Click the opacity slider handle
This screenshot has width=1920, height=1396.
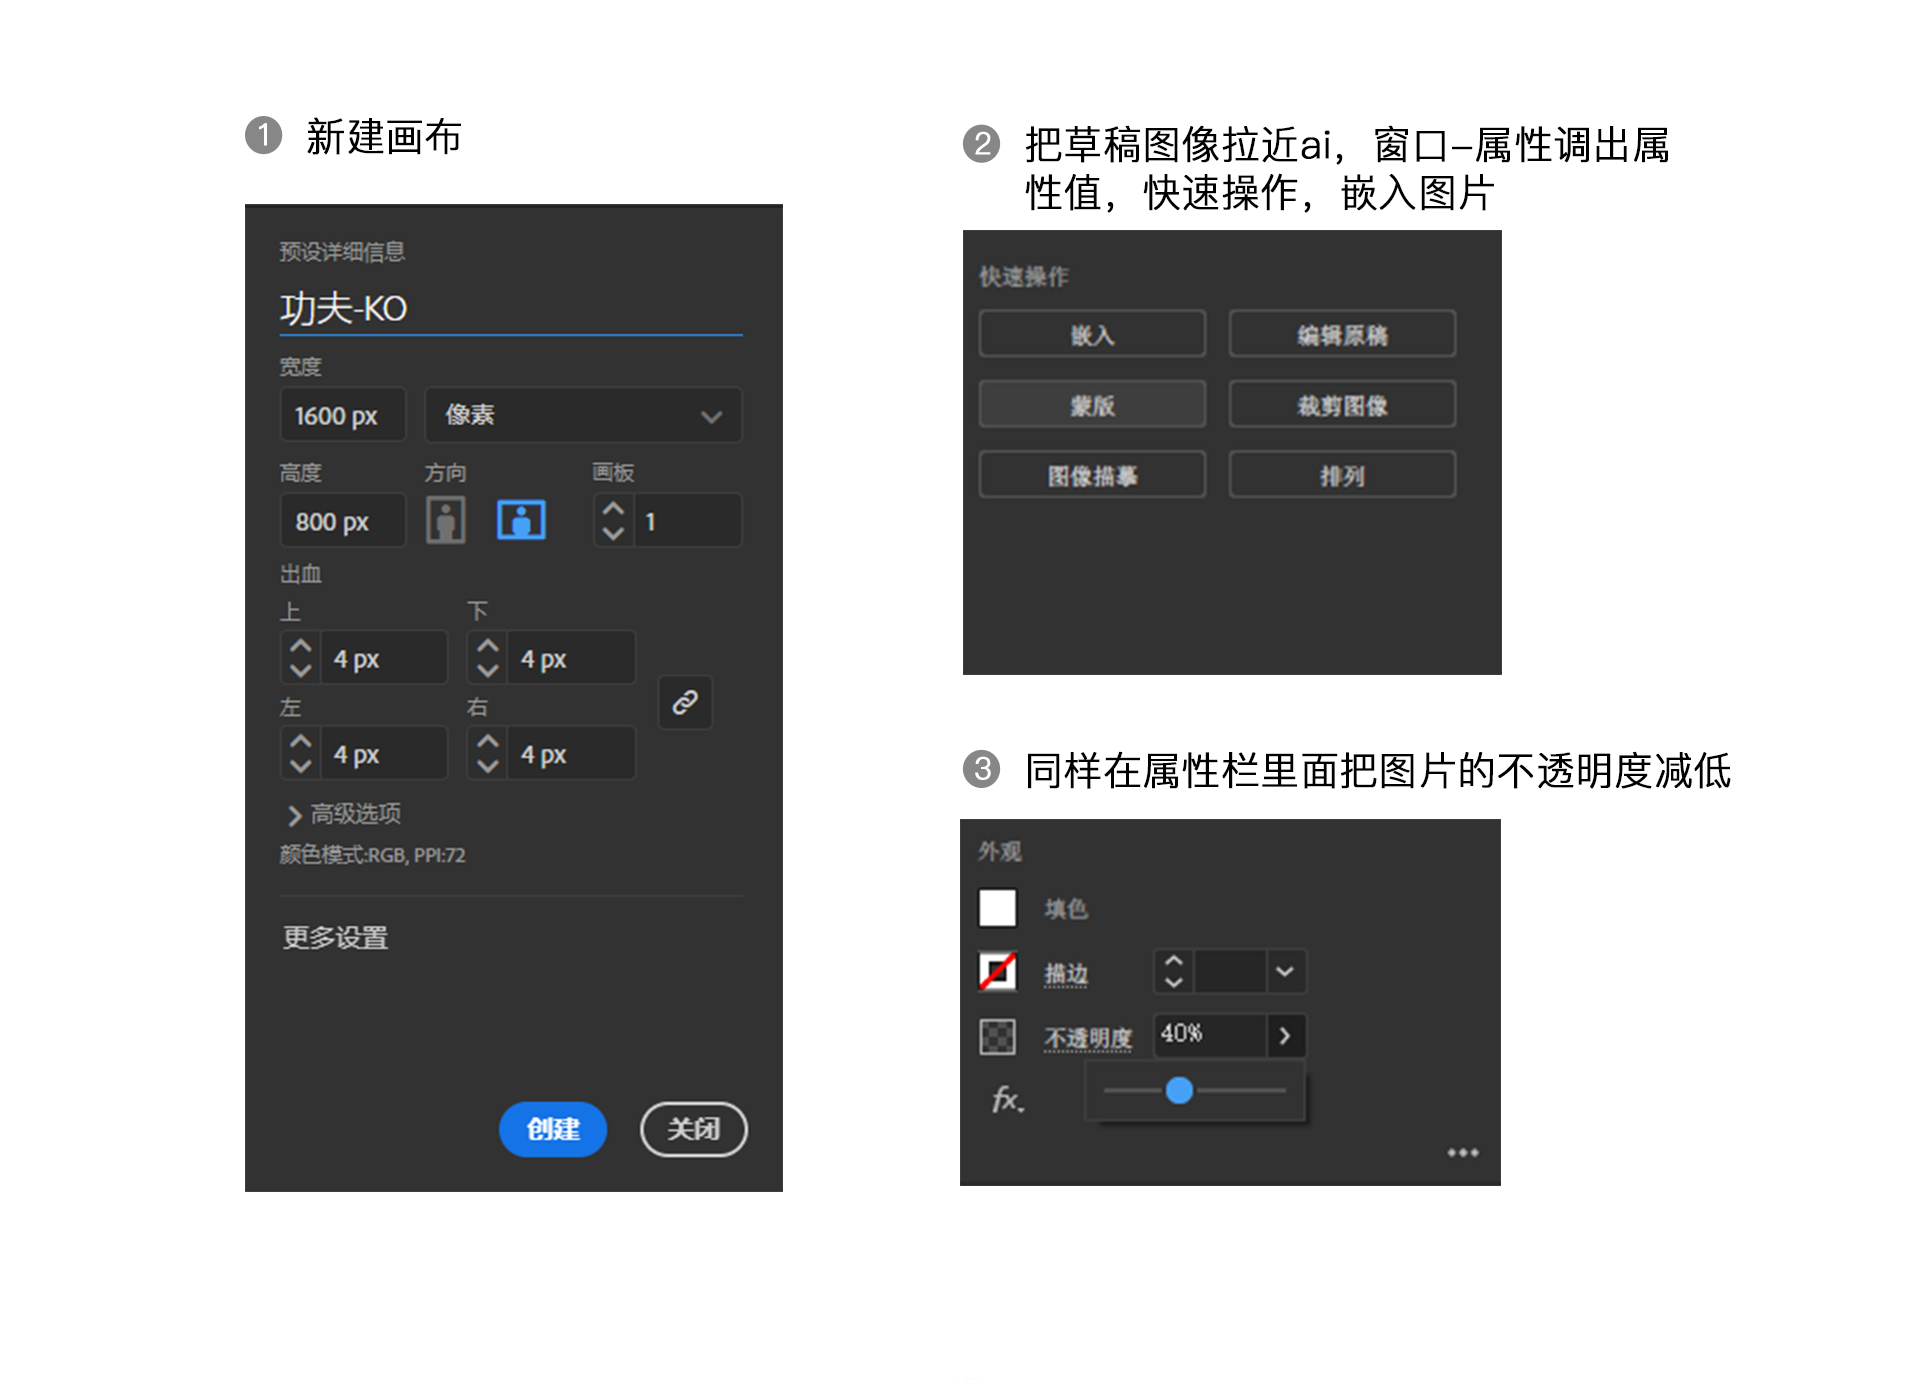(x=1179, y=1090)
